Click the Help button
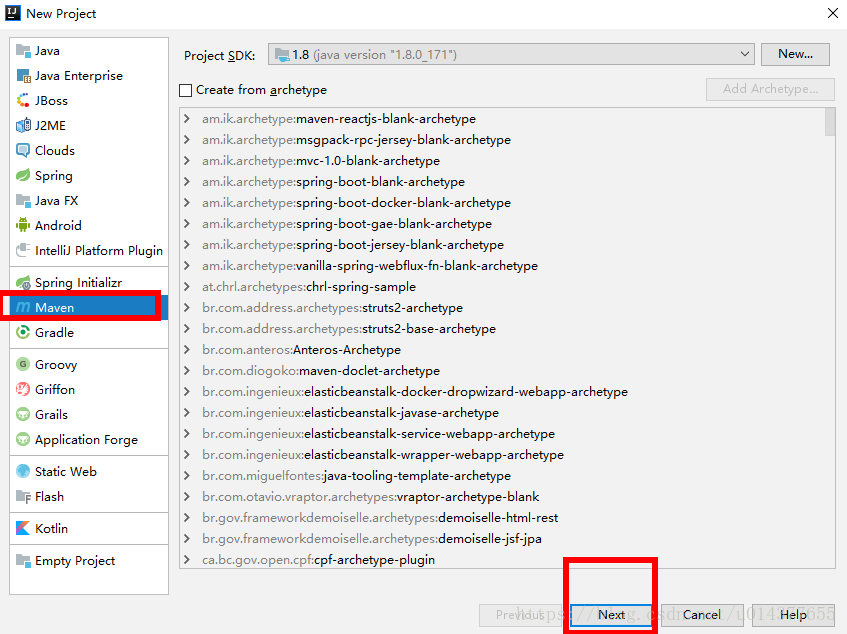 (793, 615)
